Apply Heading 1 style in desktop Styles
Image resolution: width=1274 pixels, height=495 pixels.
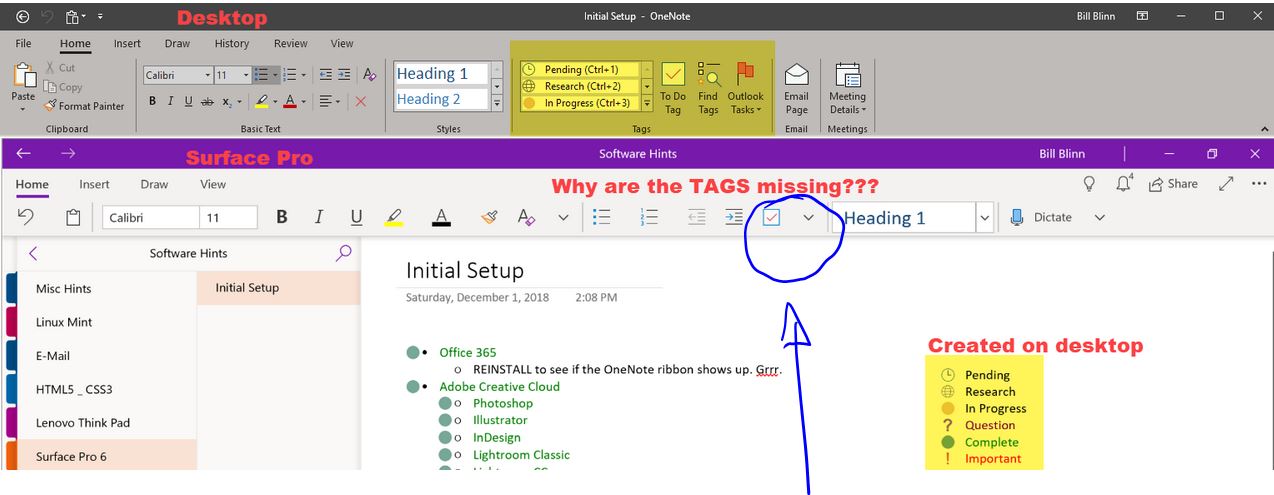[441, 73]
